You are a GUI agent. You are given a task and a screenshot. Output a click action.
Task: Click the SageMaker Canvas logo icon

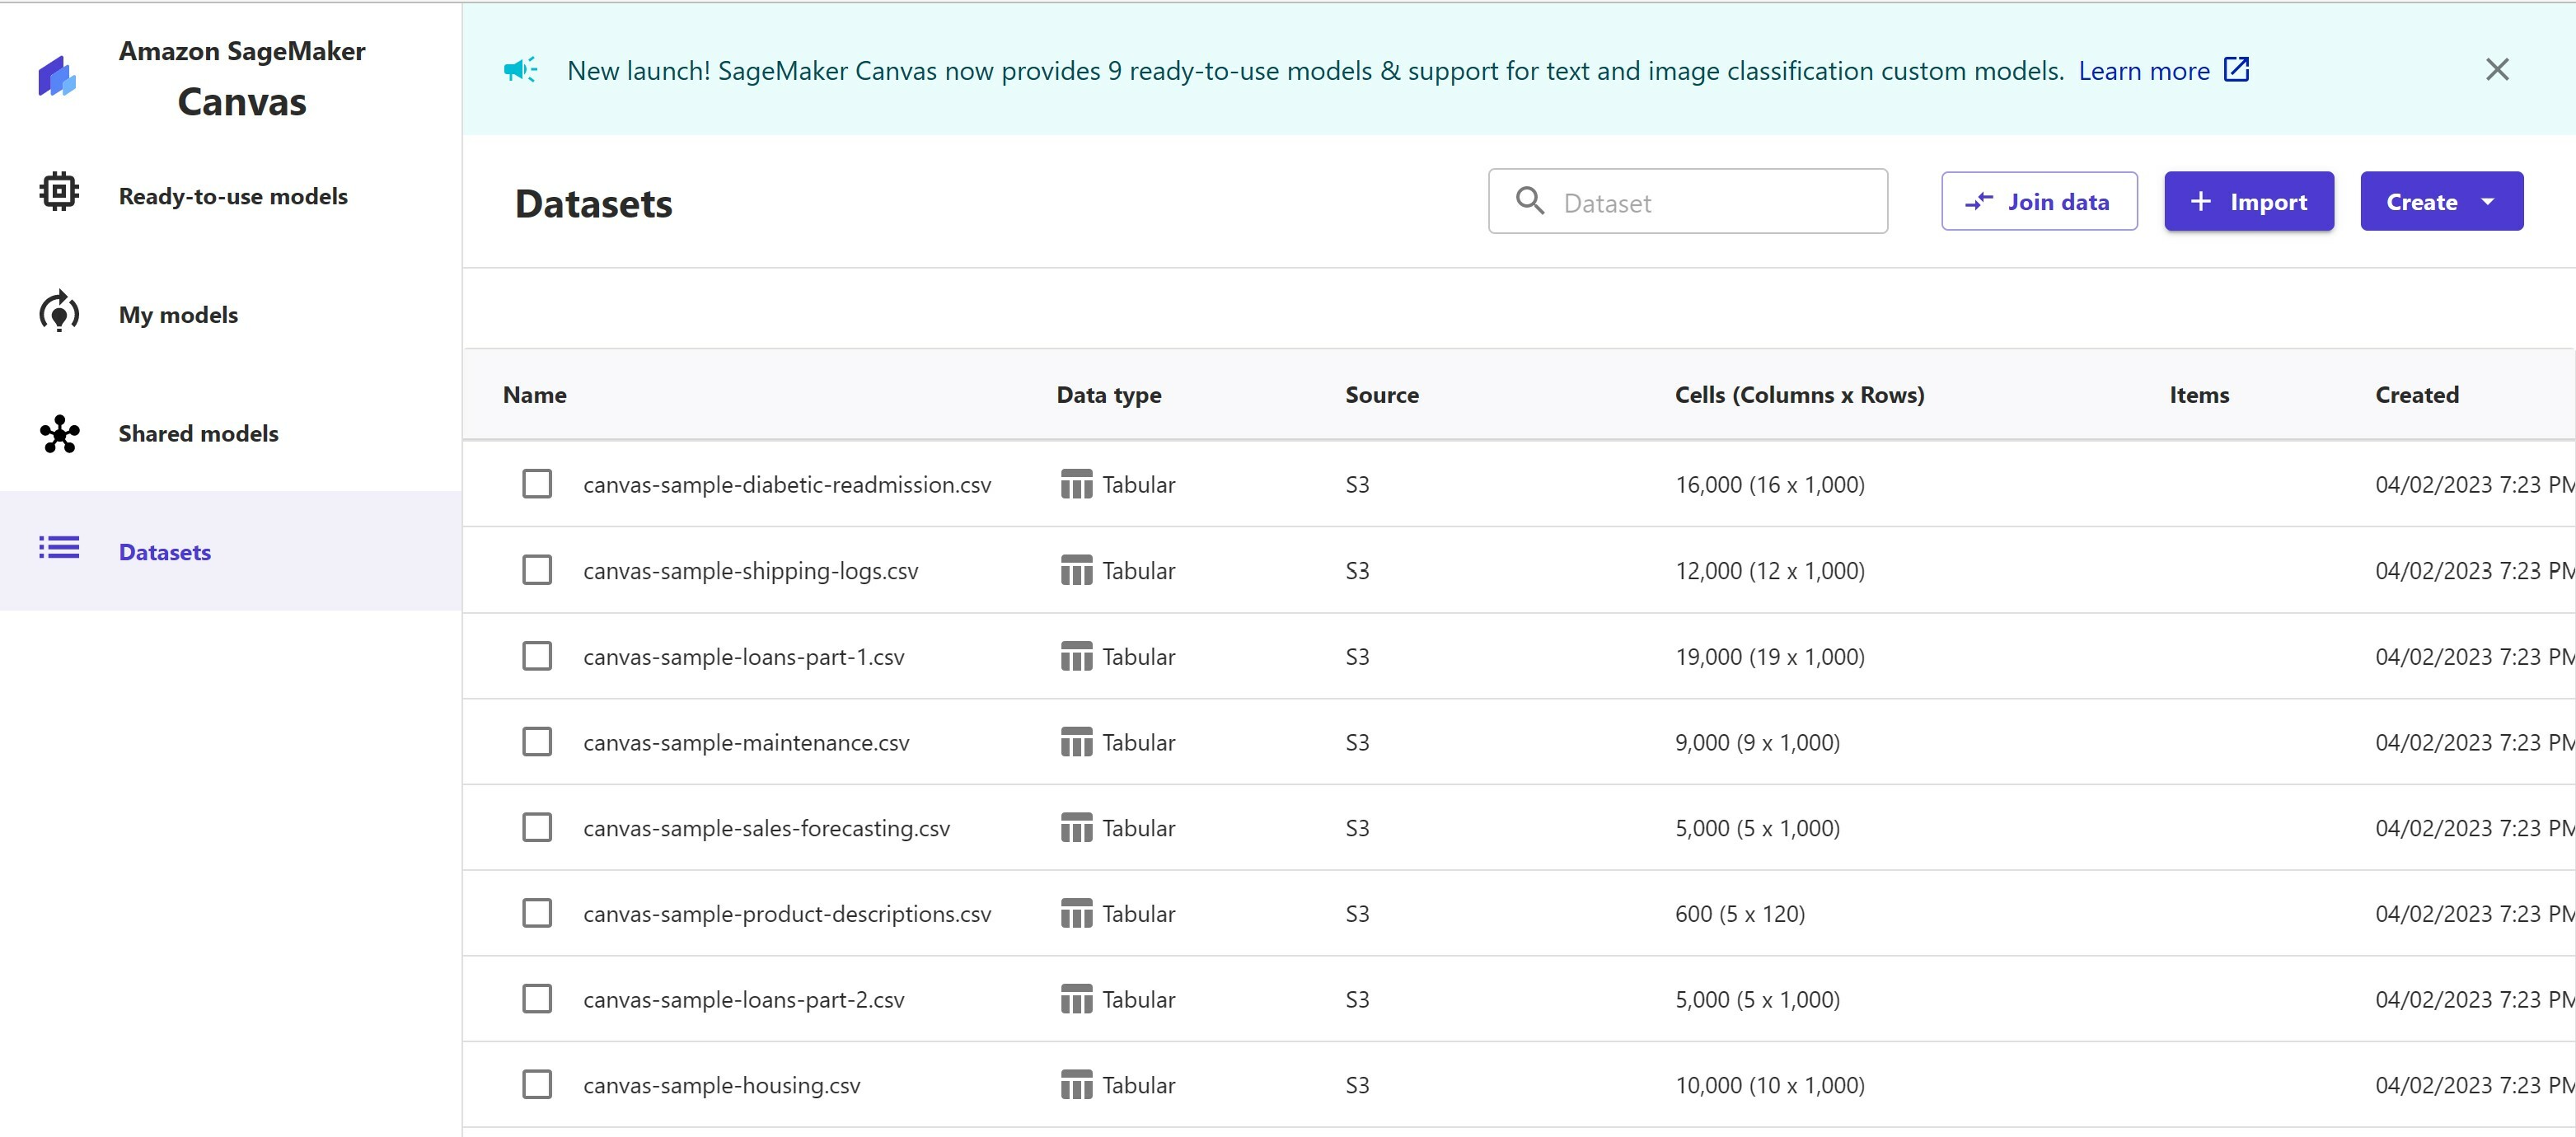(57, 77)
